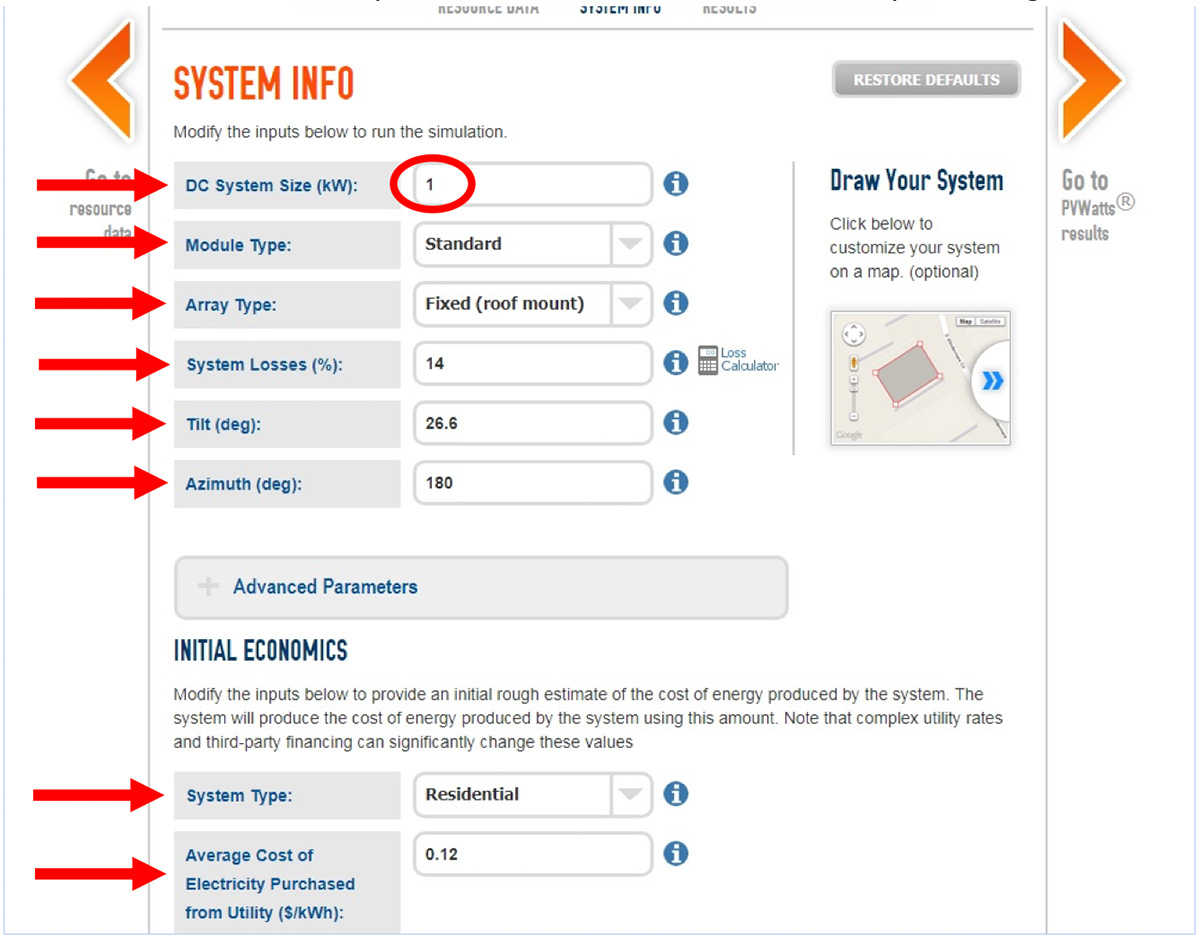
Task: Click the DC System Size input field
Action: (x=532, y=185)
